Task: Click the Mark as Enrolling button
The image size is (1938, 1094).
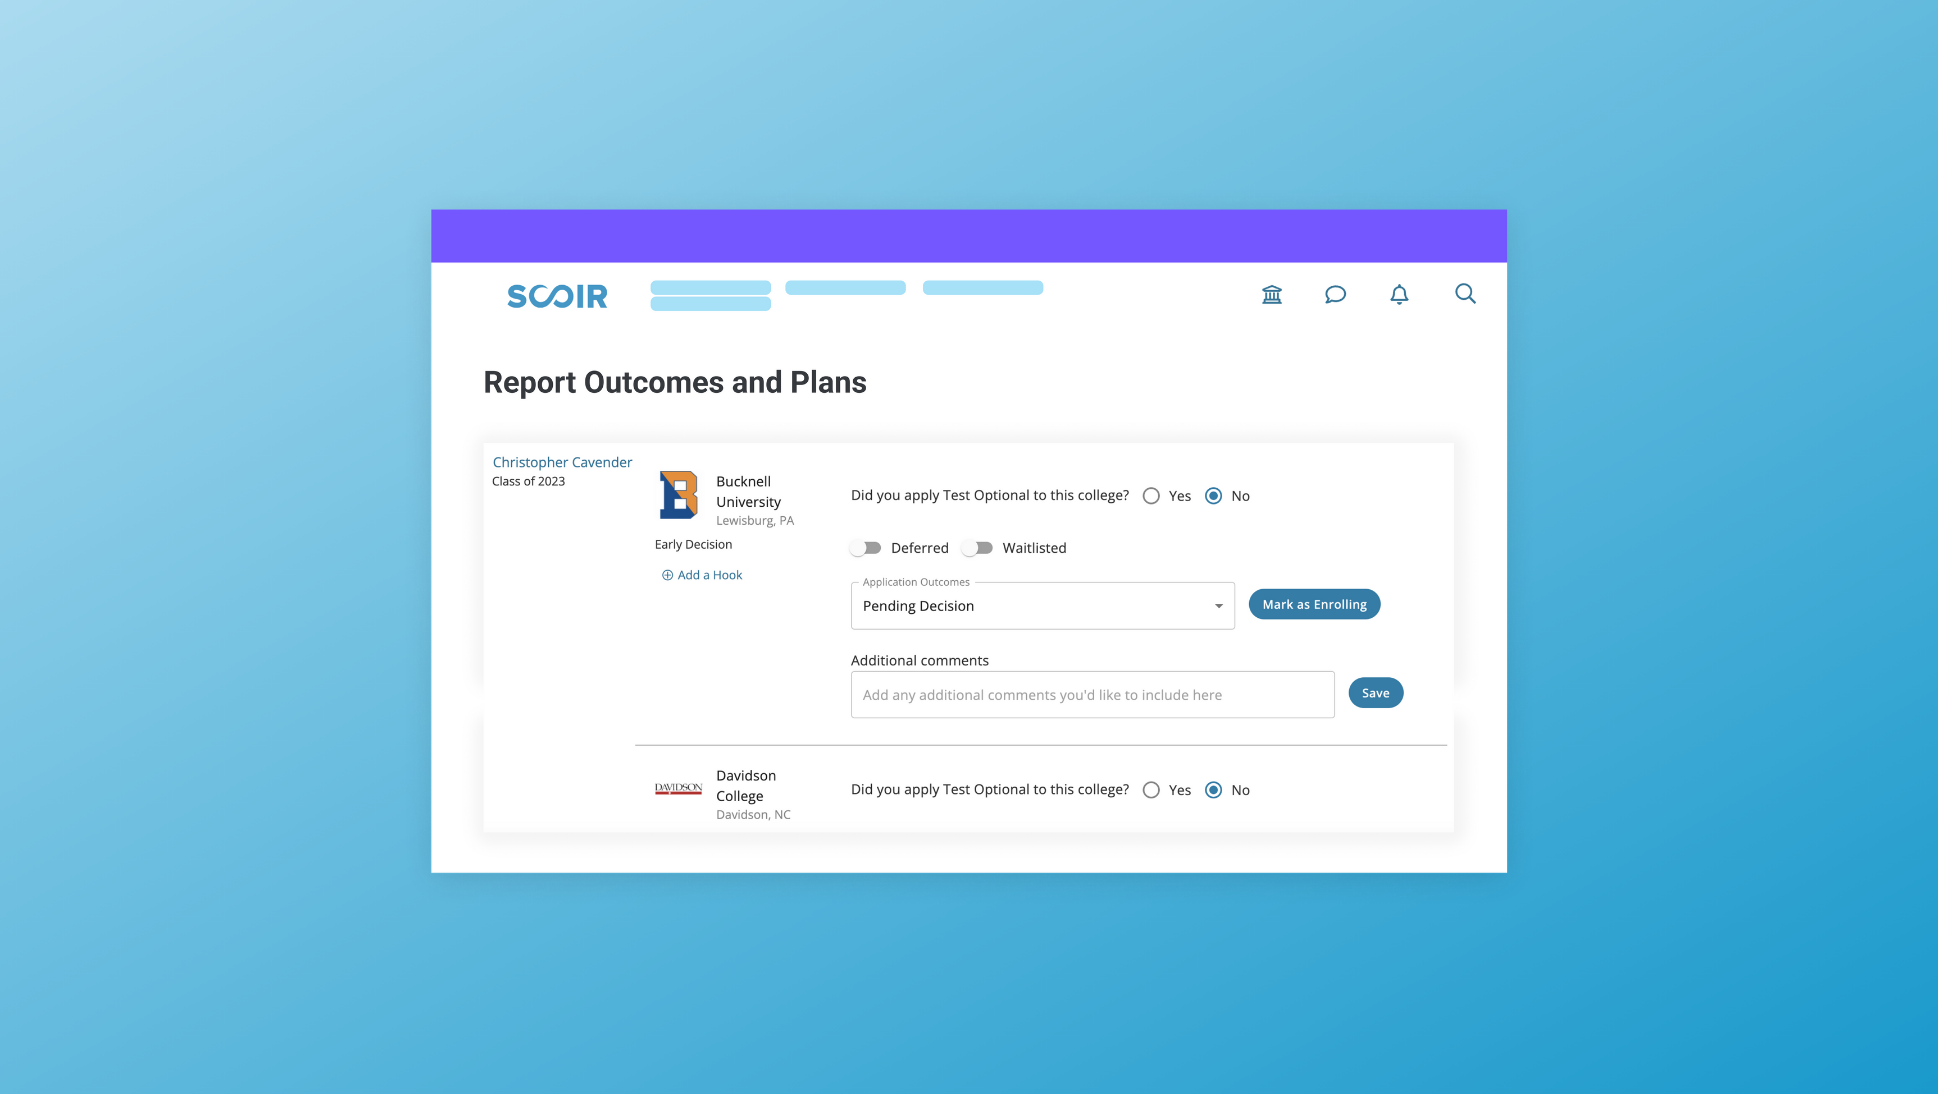Action: (1314, 604)
